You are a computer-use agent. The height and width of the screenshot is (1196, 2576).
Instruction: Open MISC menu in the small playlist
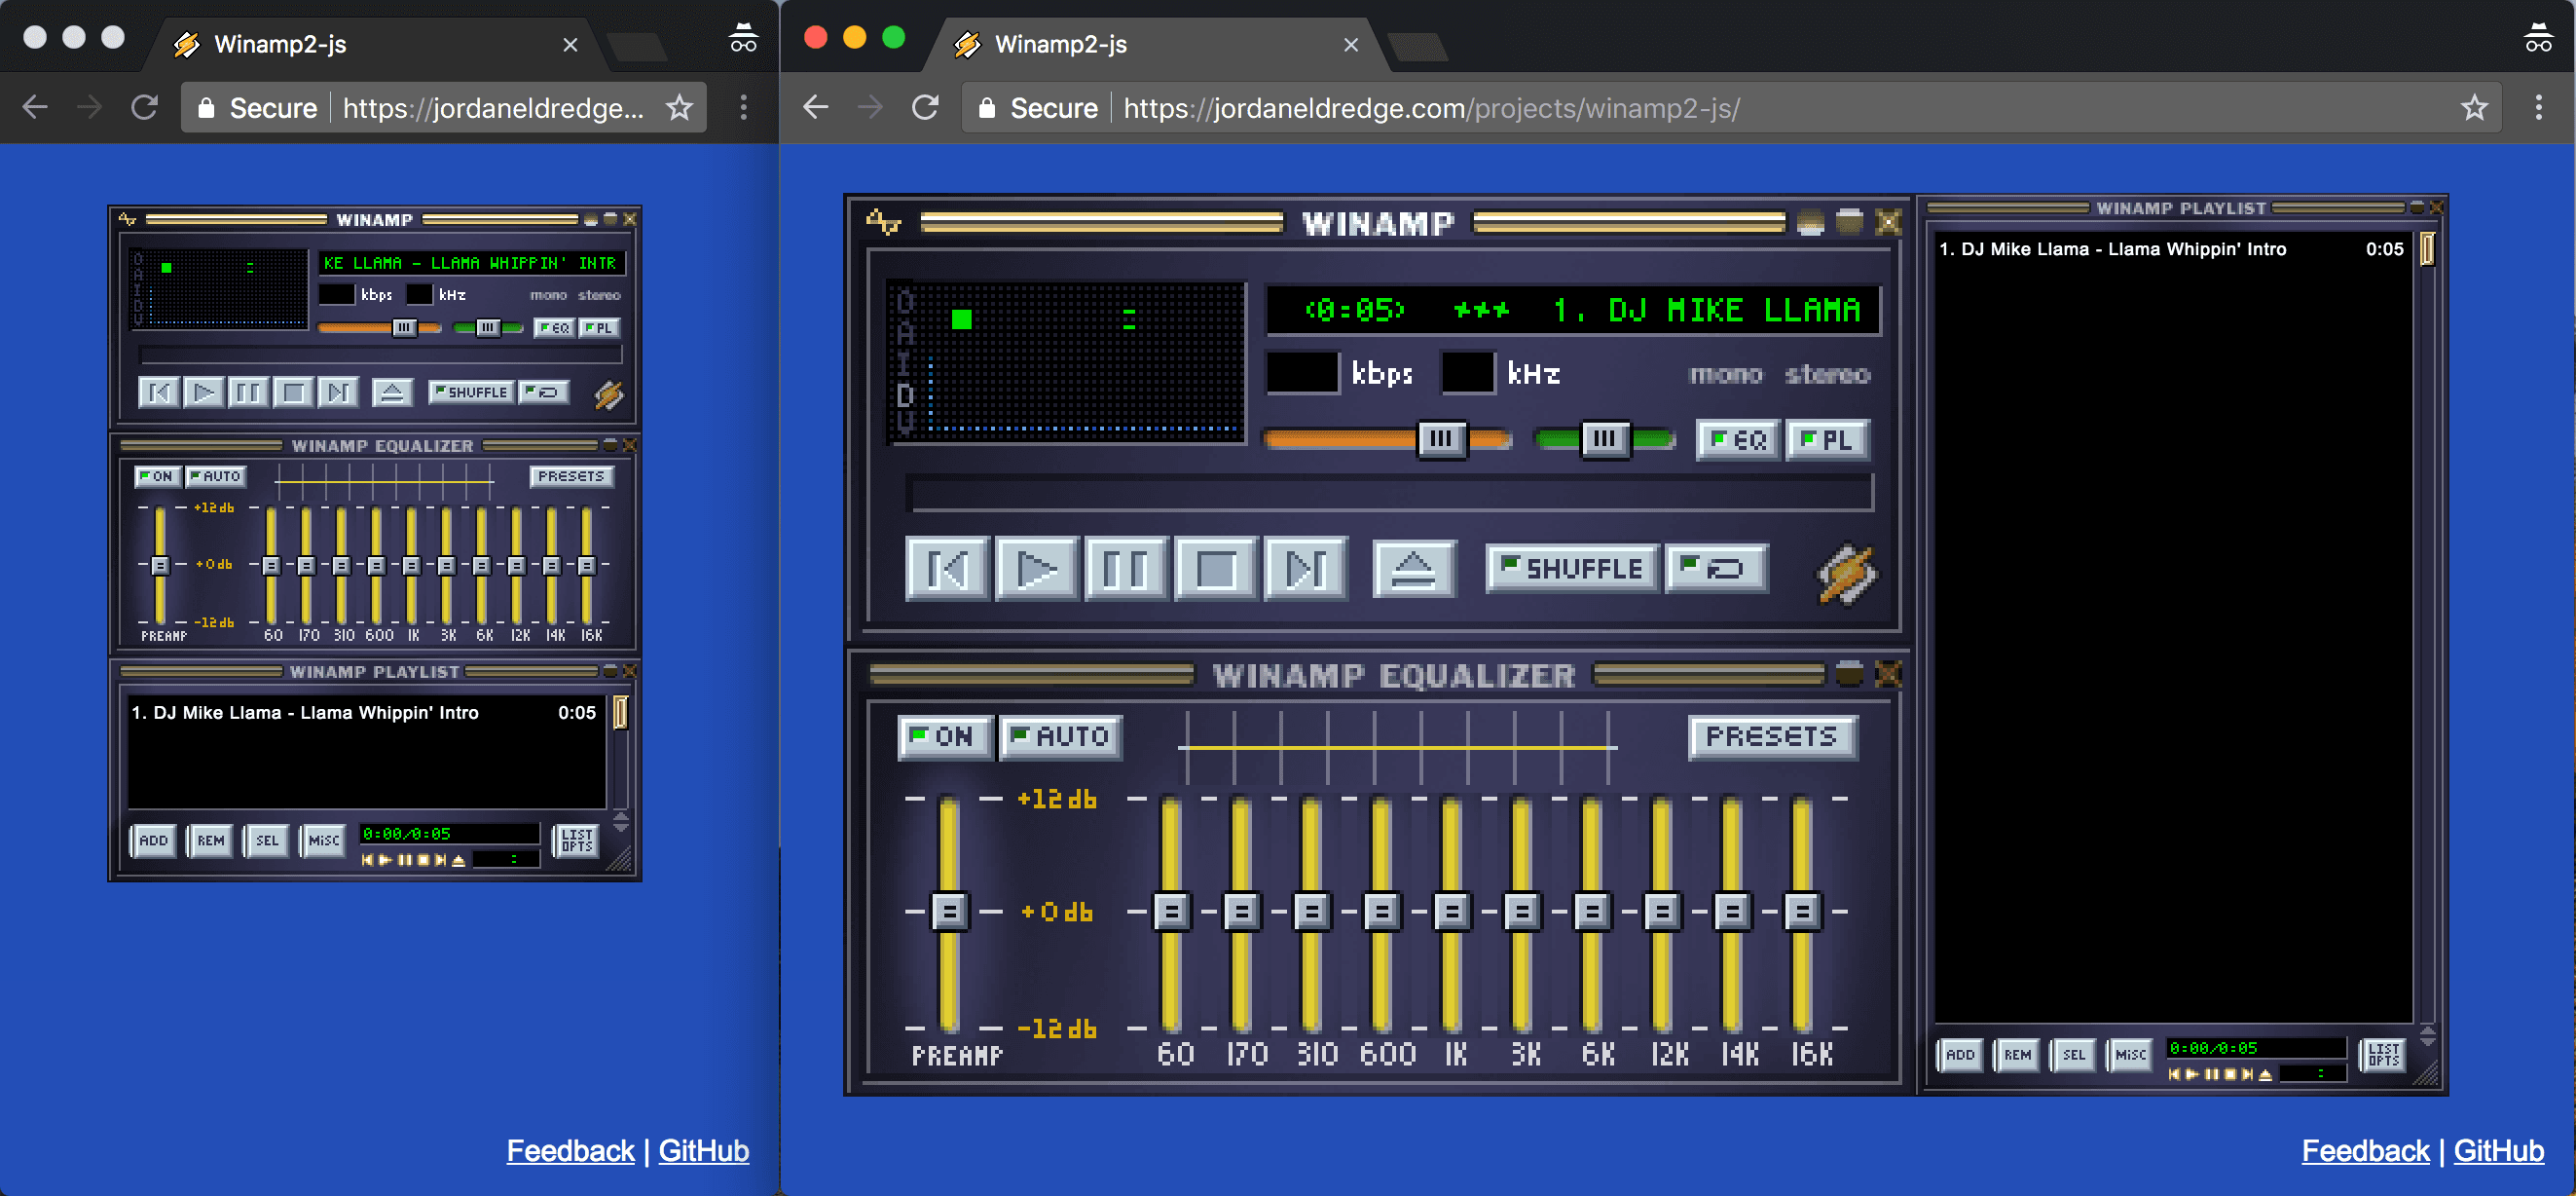323,840
